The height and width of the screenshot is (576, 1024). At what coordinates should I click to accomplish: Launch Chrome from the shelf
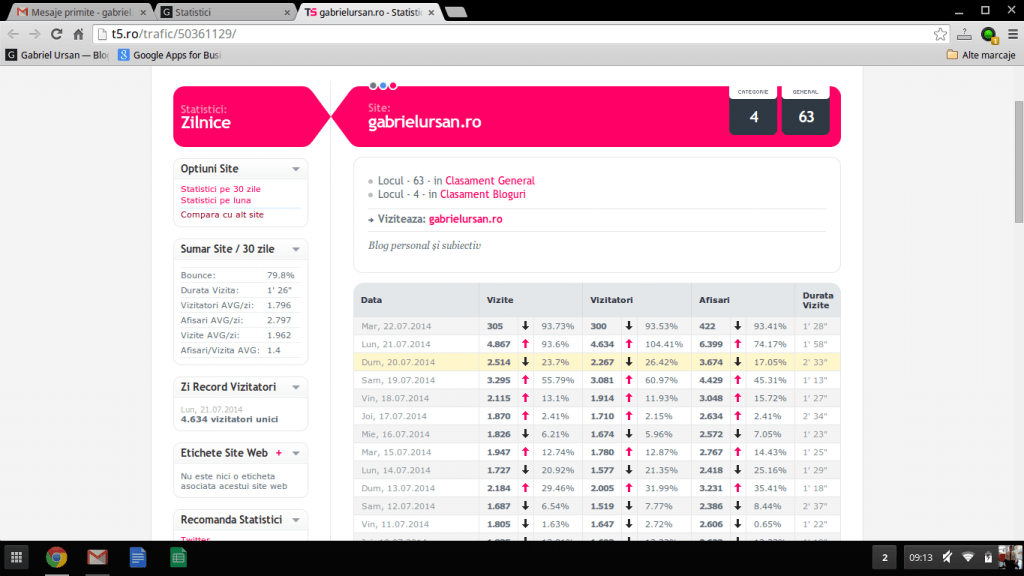pos(57,558)
